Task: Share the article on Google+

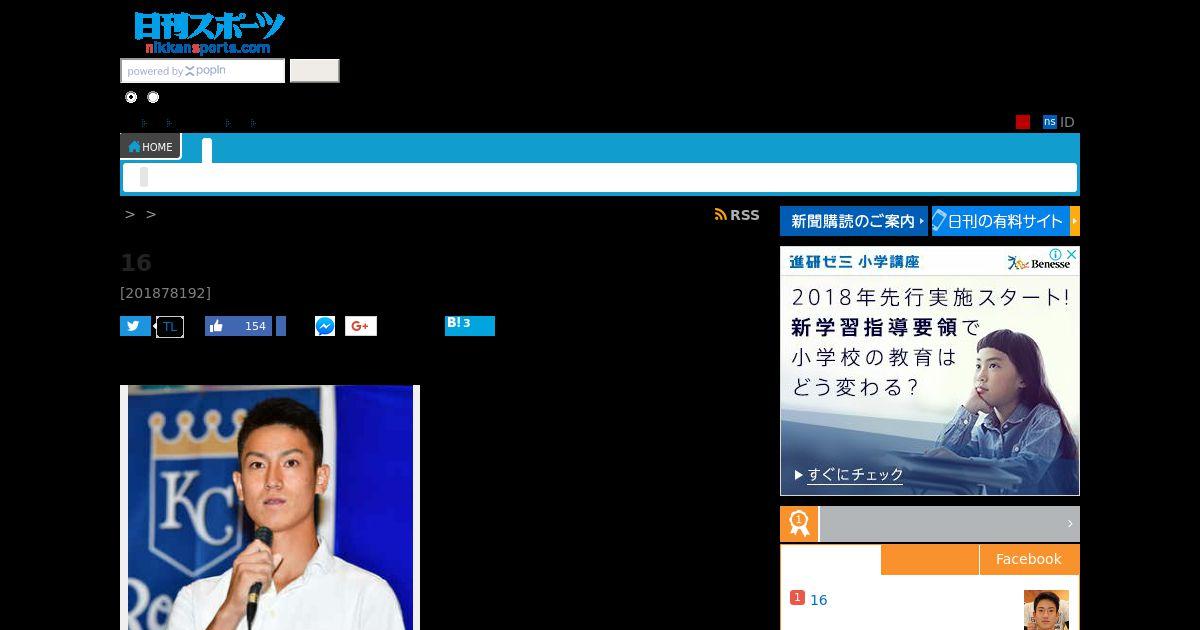Action: click(x=361, y=326)
